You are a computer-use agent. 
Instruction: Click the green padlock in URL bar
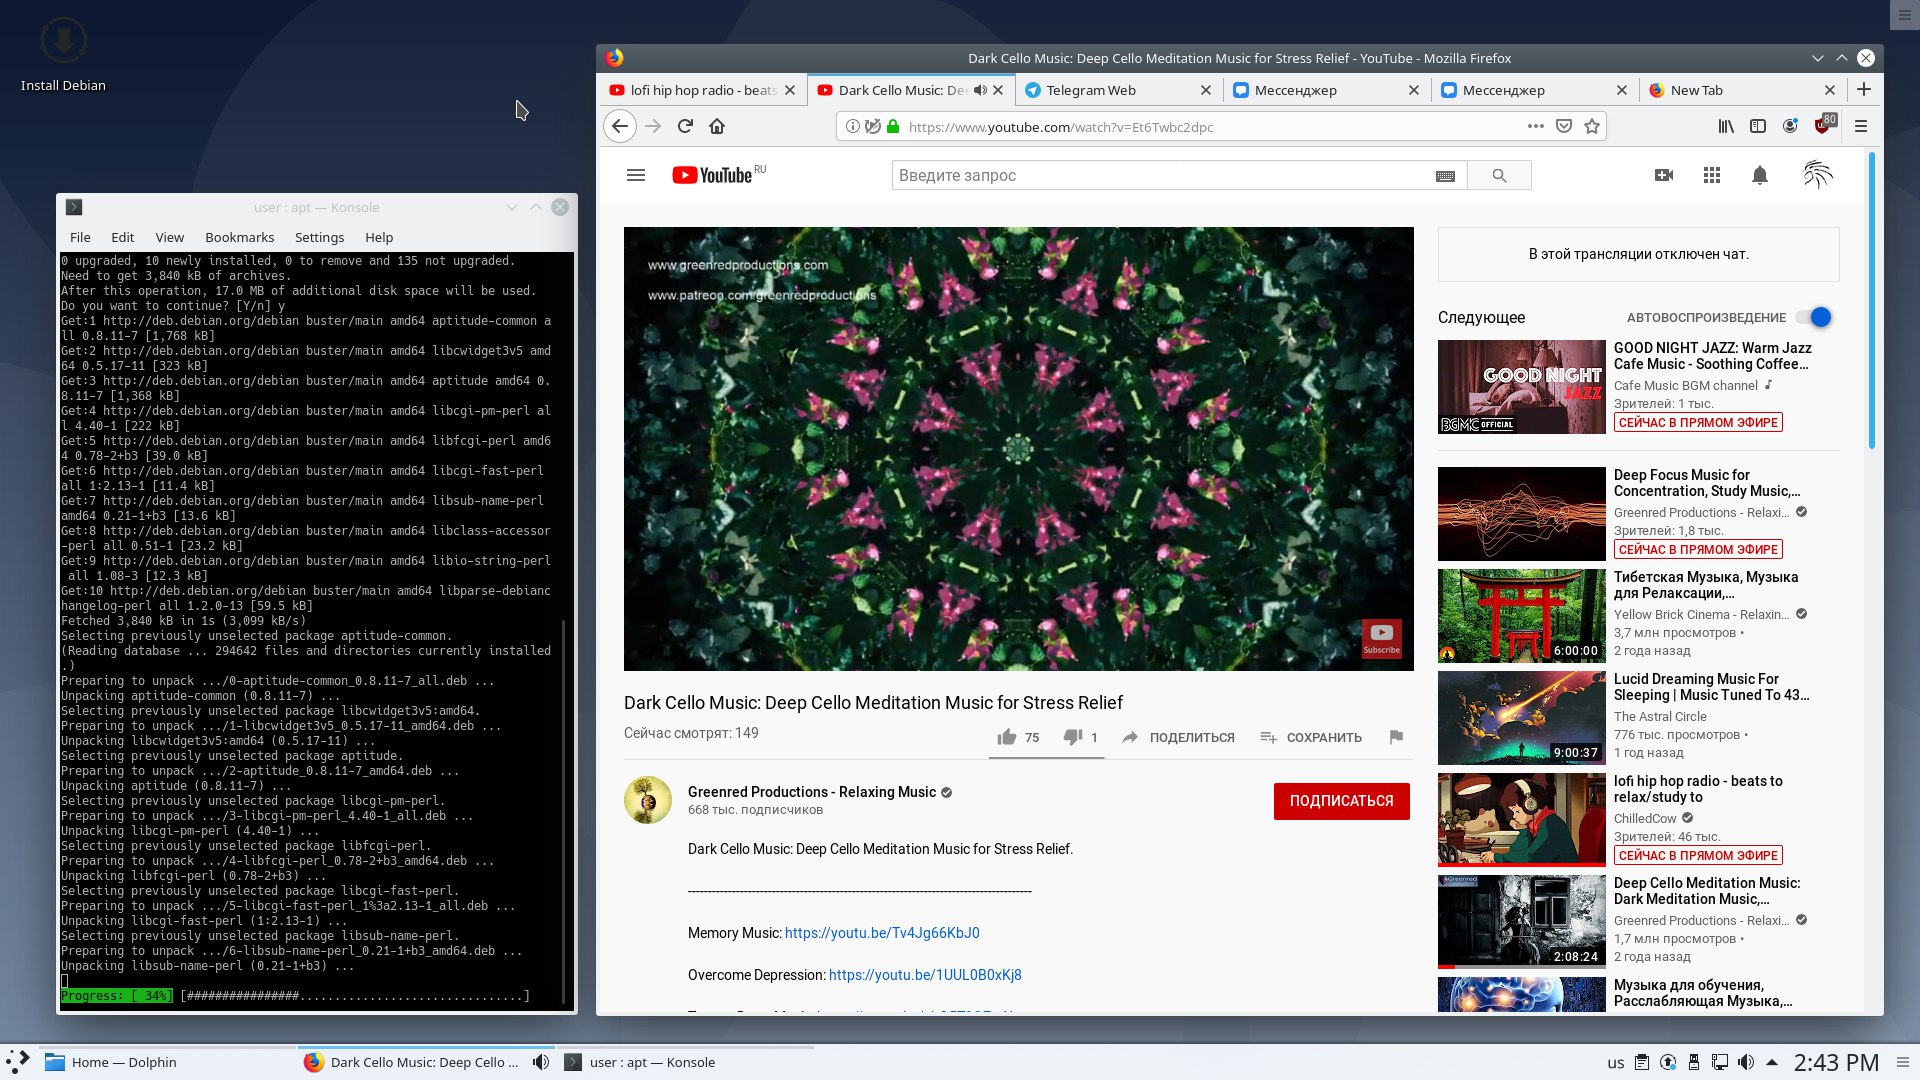pos(893,126)
